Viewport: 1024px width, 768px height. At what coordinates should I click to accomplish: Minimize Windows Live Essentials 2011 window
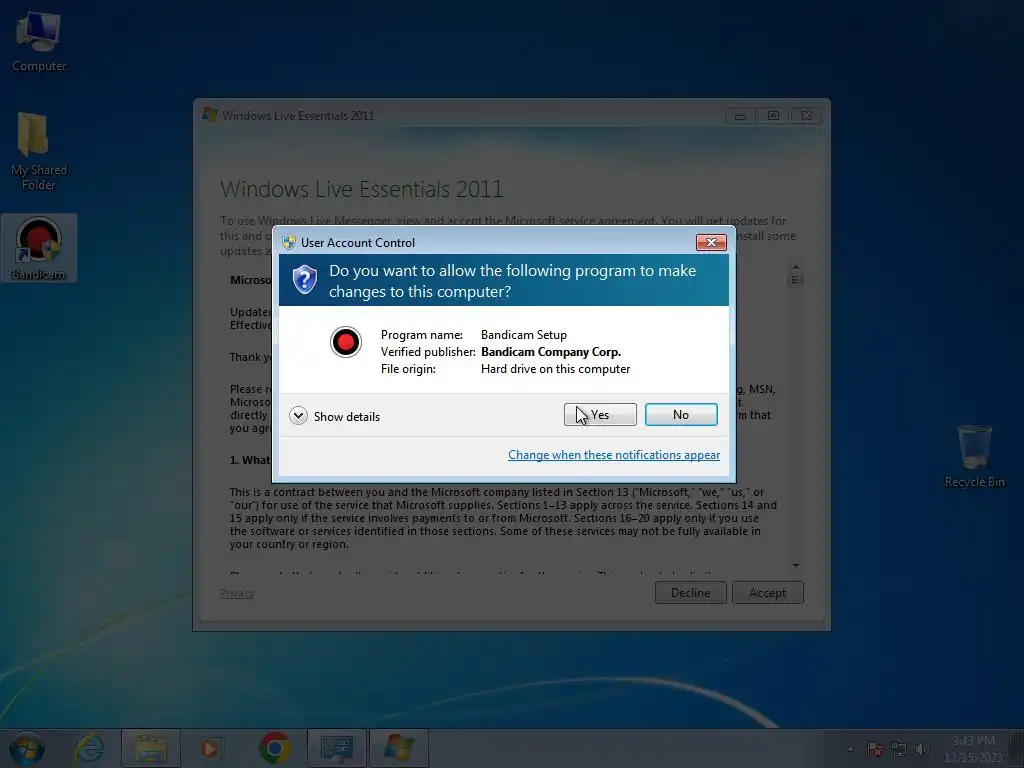[x=740, y=116]
